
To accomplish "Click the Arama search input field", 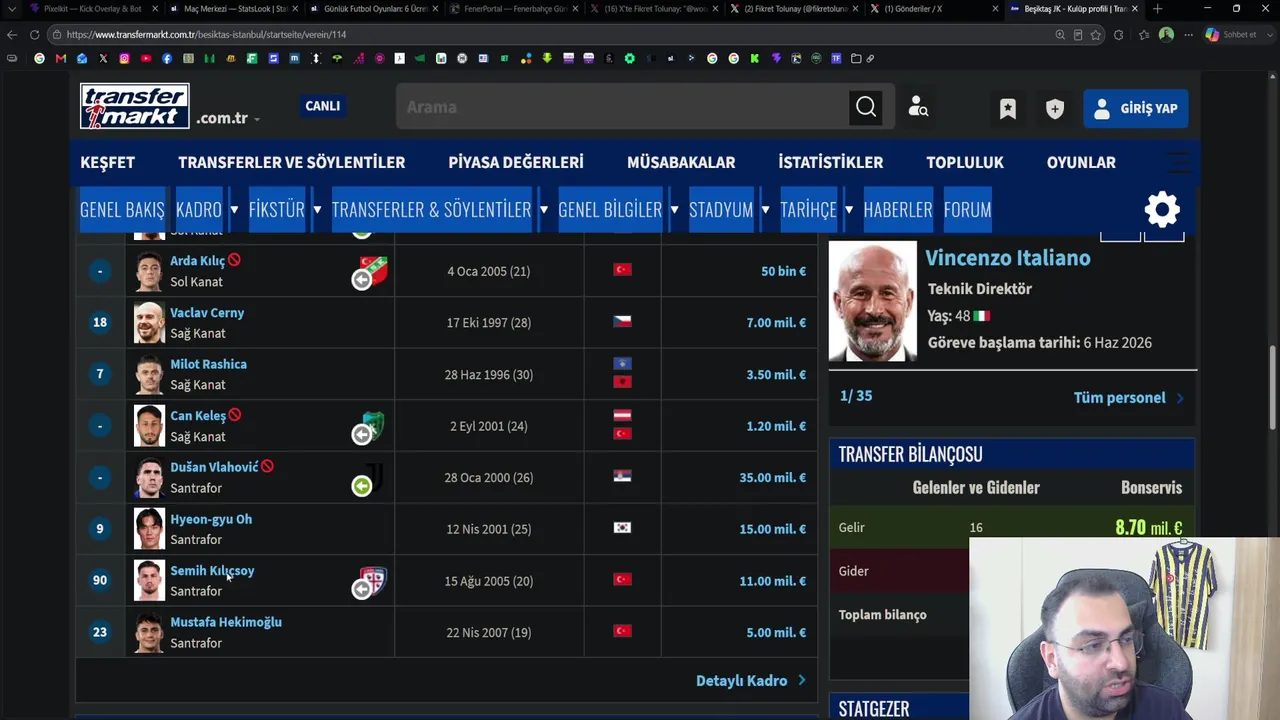I will click(x=622, y=107).
